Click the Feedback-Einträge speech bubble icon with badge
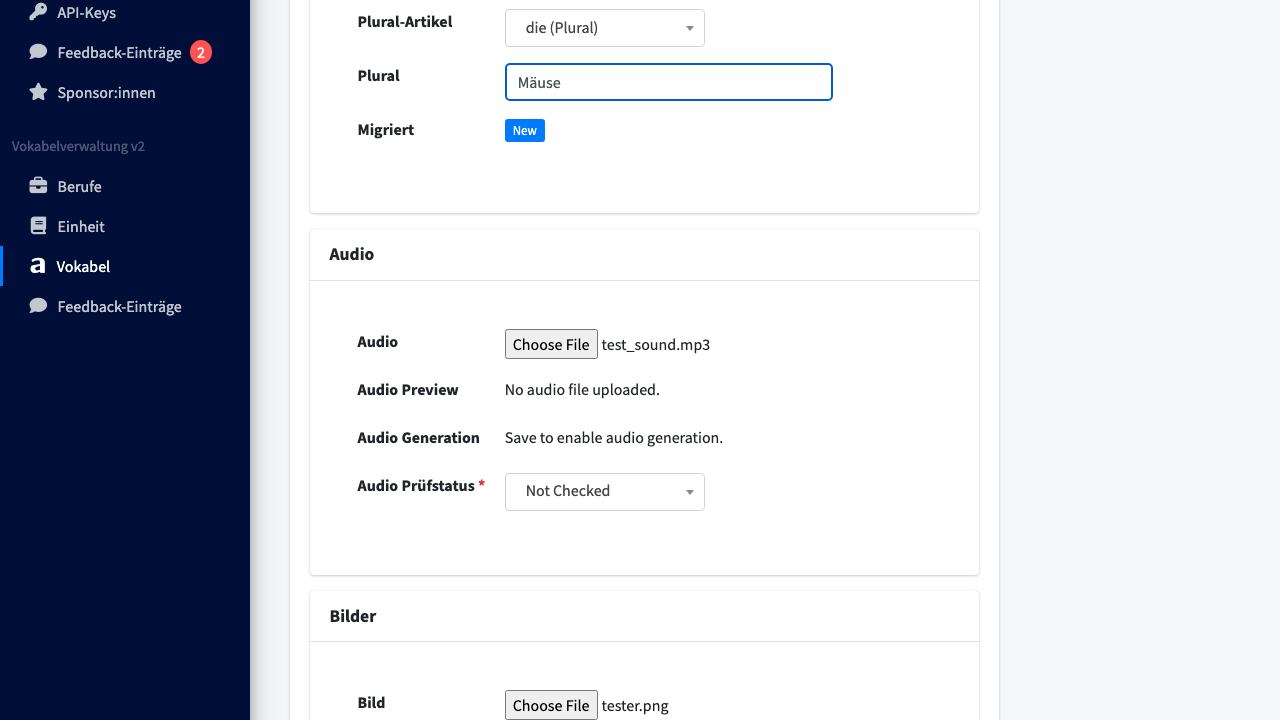This screenshot has width=1280, height=720. point(38,52)
